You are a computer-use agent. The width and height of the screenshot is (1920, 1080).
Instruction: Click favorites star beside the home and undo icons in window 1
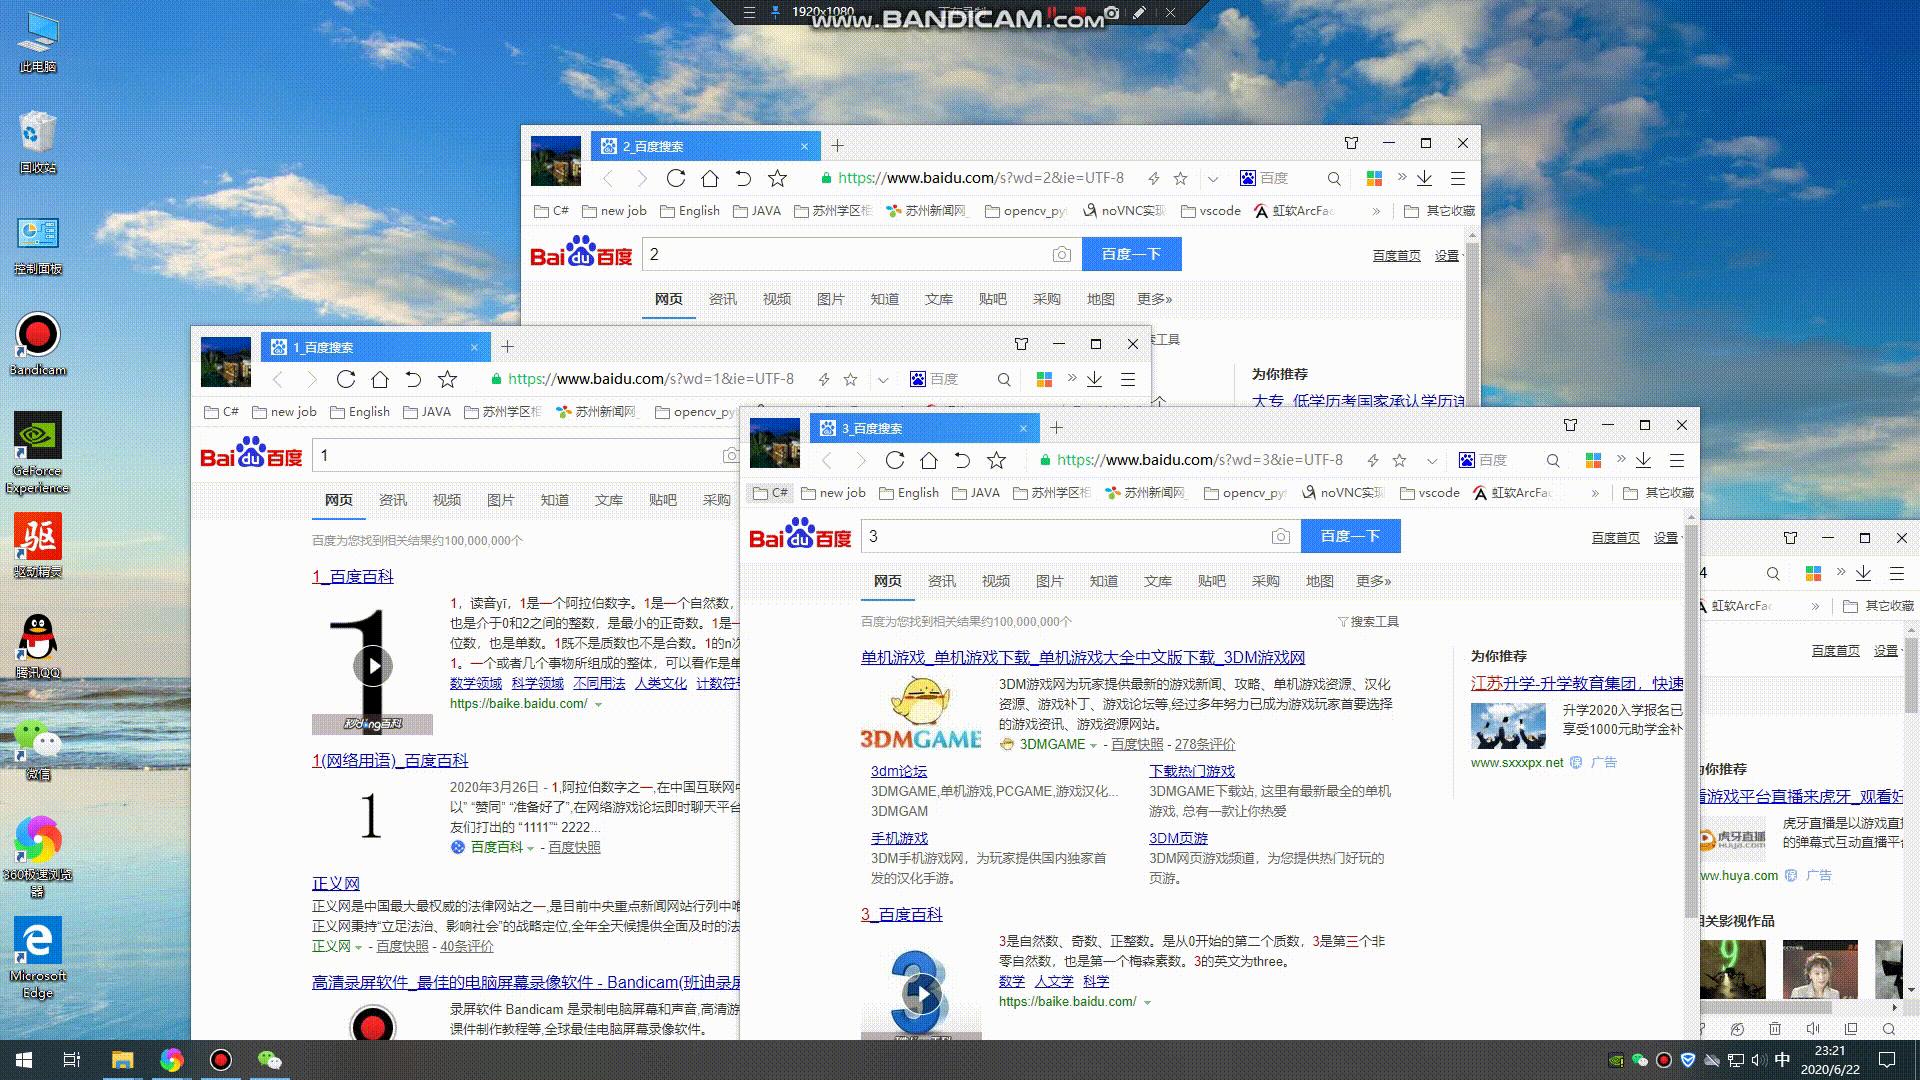point(447,379)
